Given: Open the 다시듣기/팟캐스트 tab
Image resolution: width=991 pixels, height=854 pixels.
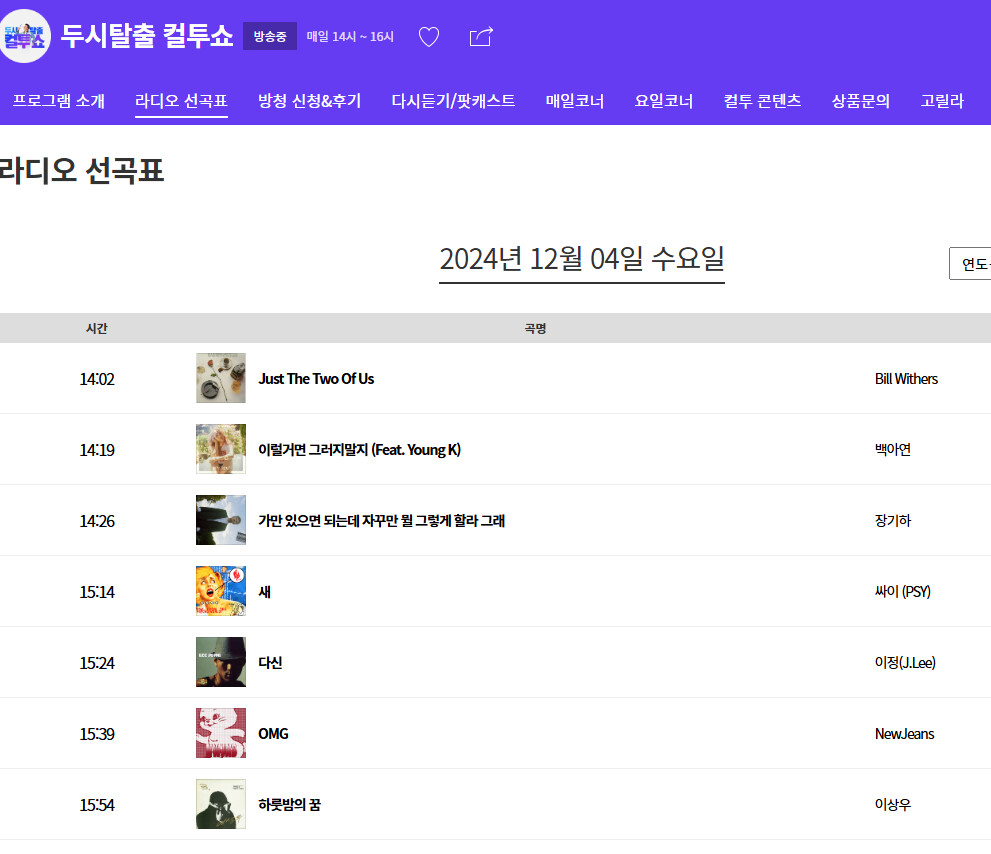Looking at the screenshot, I should tap(453, 101).
